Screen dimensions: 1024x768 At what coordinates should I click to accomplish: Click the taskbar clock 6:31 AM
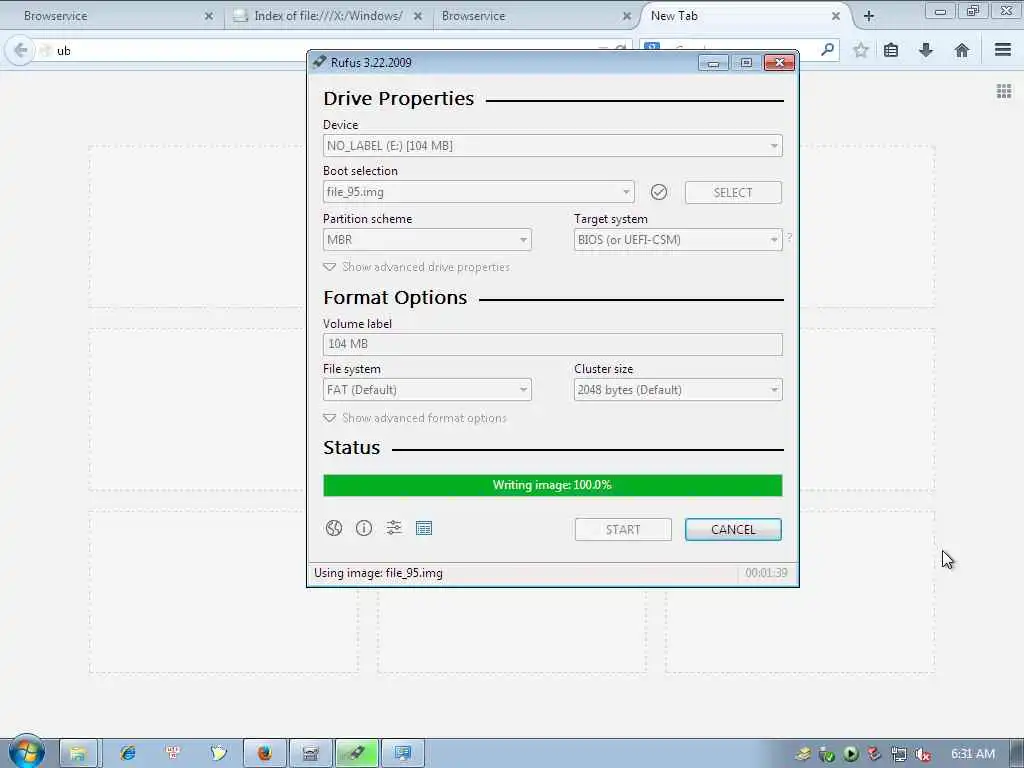click(973, 754)
